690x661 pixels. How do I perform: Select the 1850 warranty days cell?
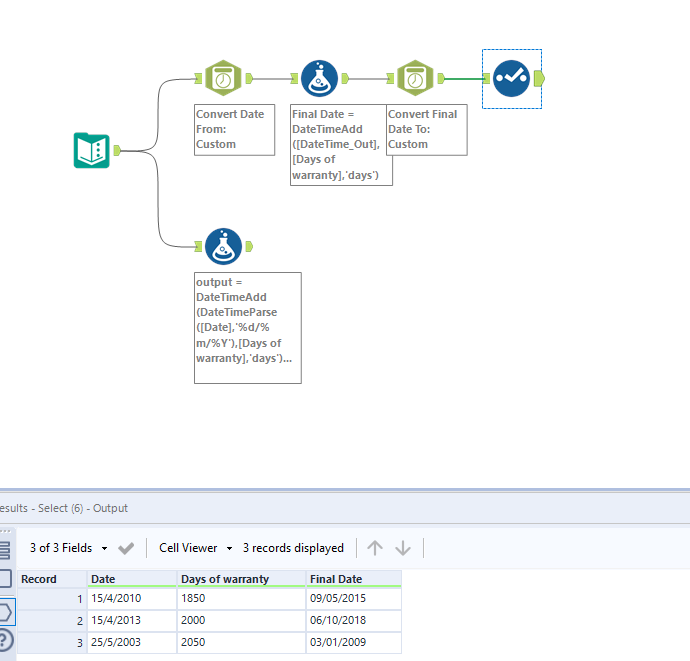241,599
